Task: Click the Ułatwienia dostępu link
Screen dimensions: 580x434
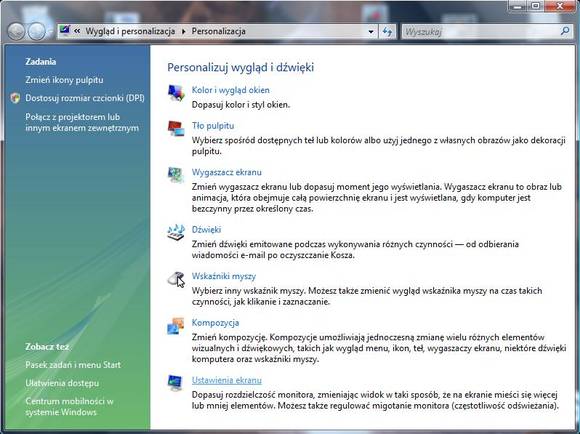Action: tap(62, 383)
